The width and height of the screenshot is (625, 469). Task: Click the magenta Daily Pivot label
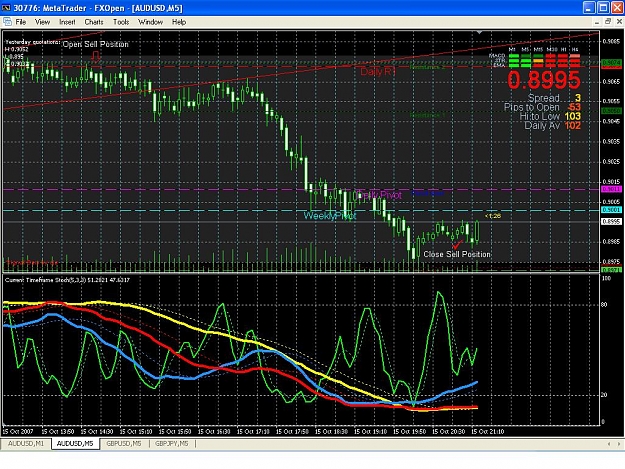click(x=379, y=195)
